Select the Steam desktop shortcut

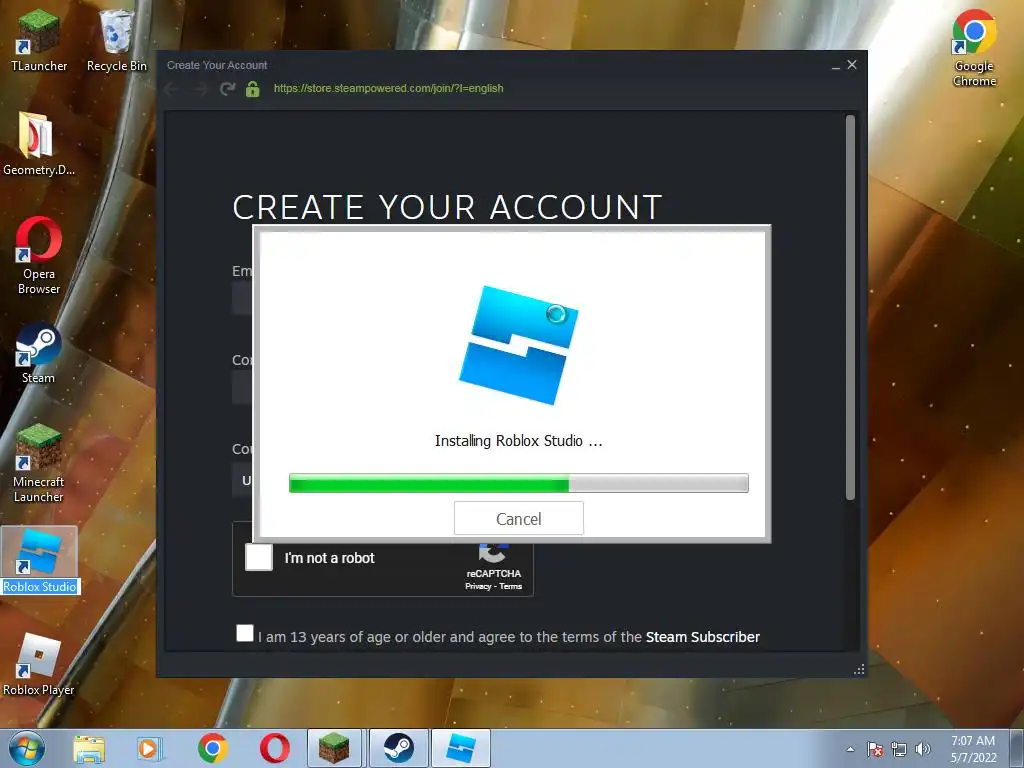click(39, 353)
